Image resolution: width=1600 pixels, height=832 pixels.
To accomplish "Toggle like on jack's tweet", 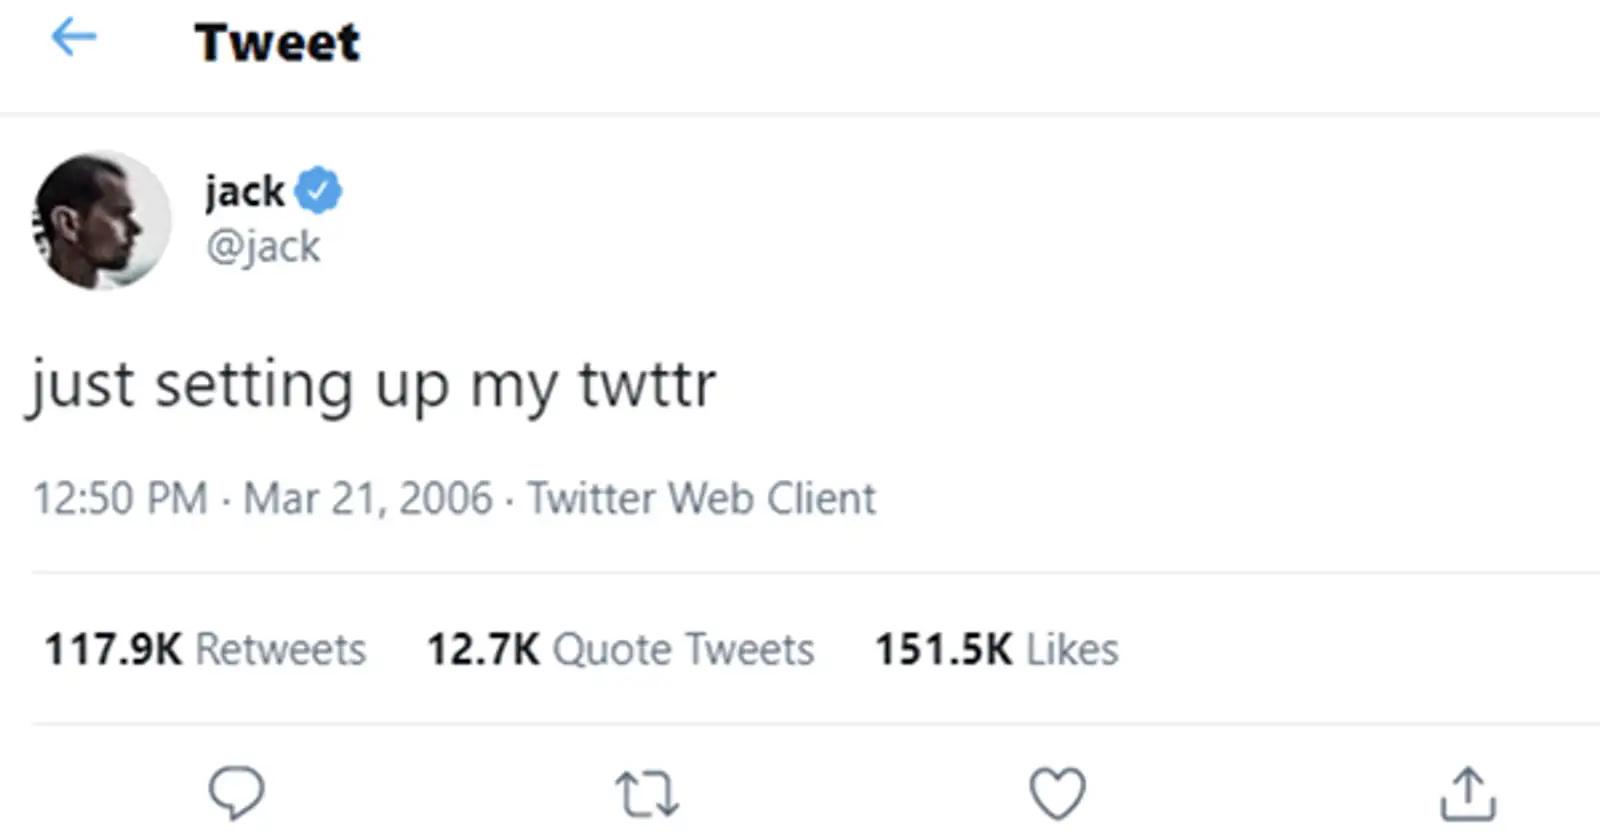I will (x=1058, y=793).
